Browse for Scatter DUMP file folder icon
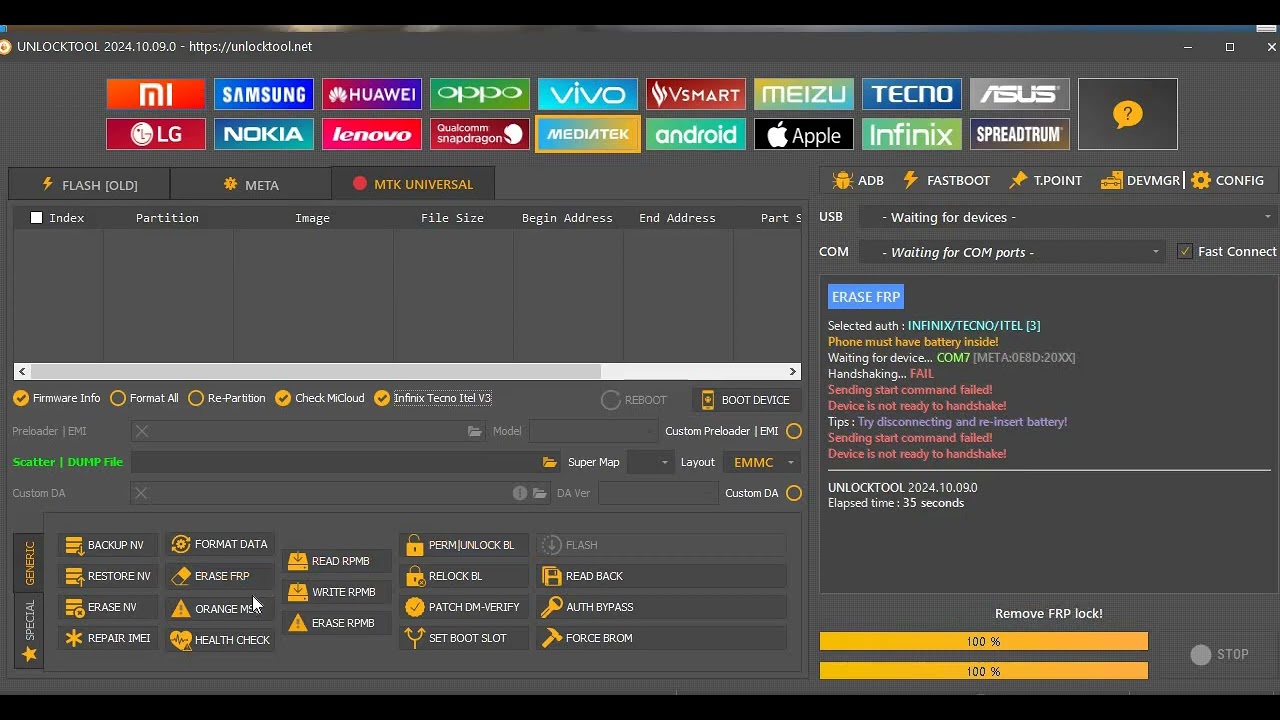Image resolution: width=1280 pixels, height=720 pixels. tap(550, 462)
